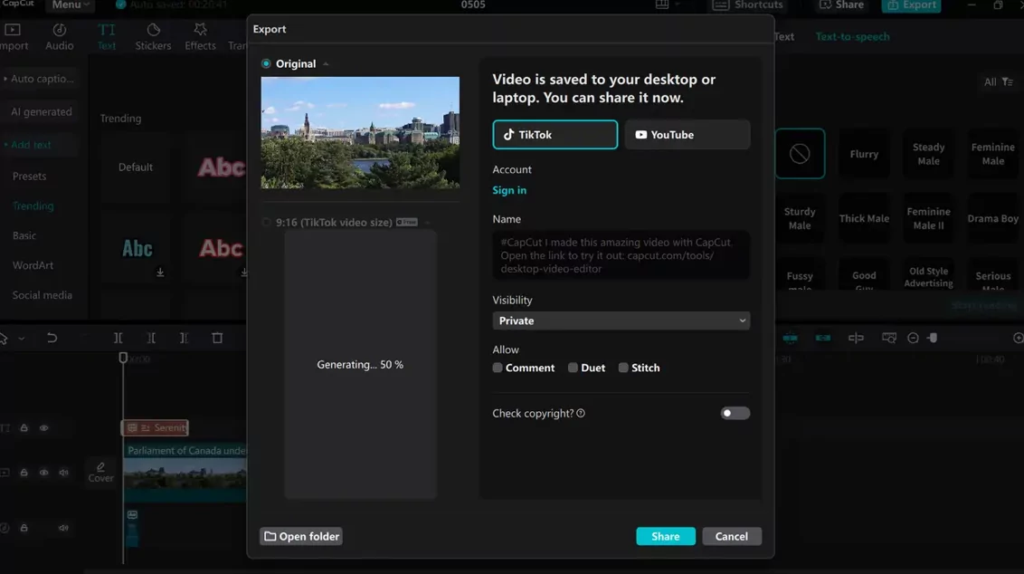Lock the text track

24,428
